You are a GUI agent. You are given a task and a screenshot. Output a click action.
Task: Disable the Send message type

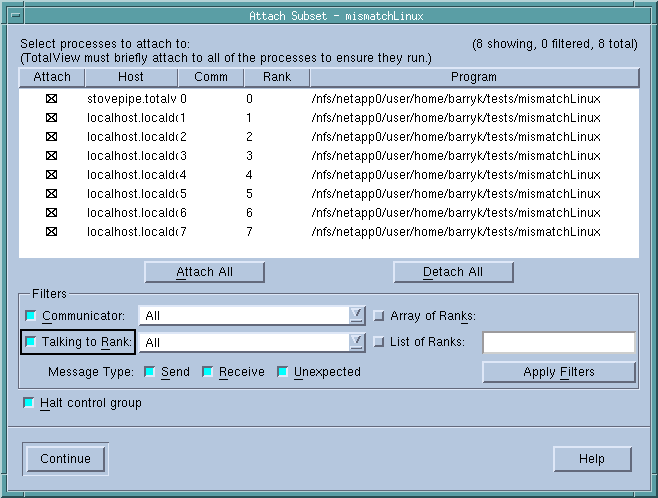pyautogui.click(x=149, y=372)
